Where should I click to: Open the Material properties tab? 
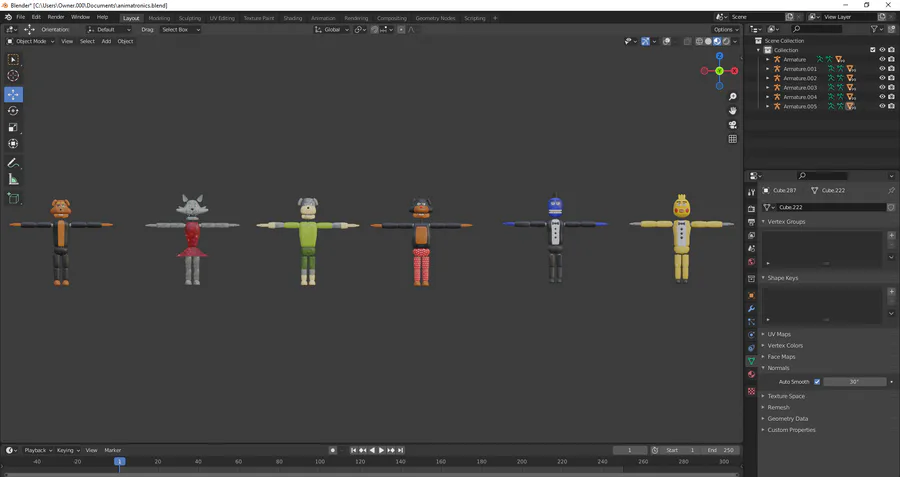(x=751, y=374)
